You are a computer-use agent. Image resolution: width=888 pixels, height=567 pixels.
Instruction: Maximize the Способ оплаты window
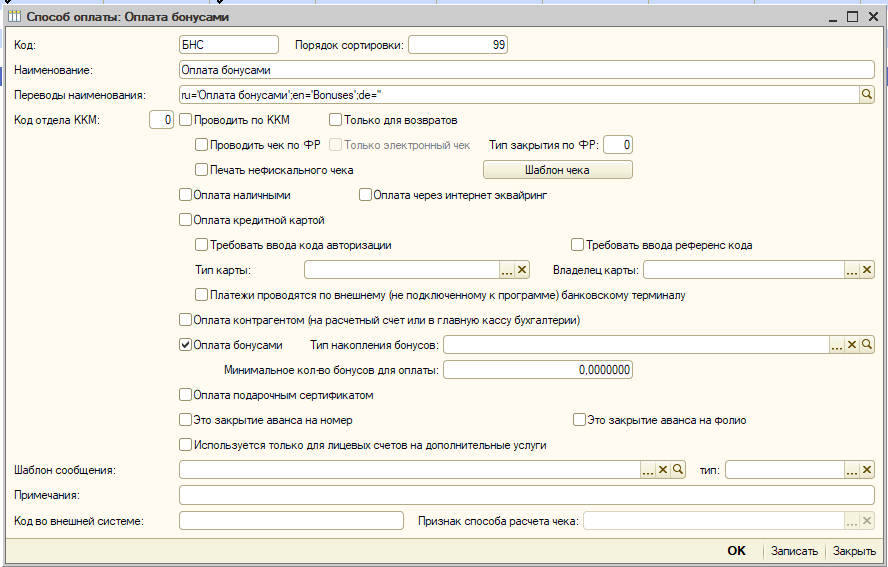pyautogui.click(x=852, y=17)
